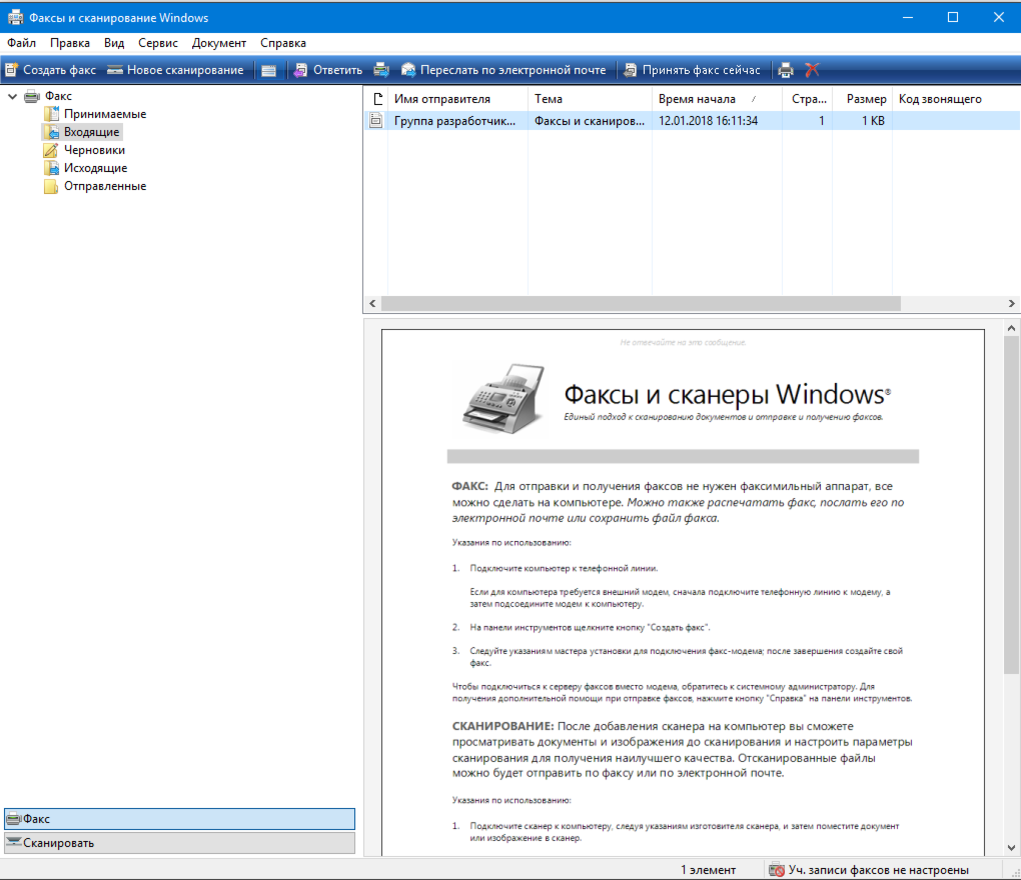Screen dimensions: 1021x880
Task: Open the Файл menu
Action: tap(21, 43)
